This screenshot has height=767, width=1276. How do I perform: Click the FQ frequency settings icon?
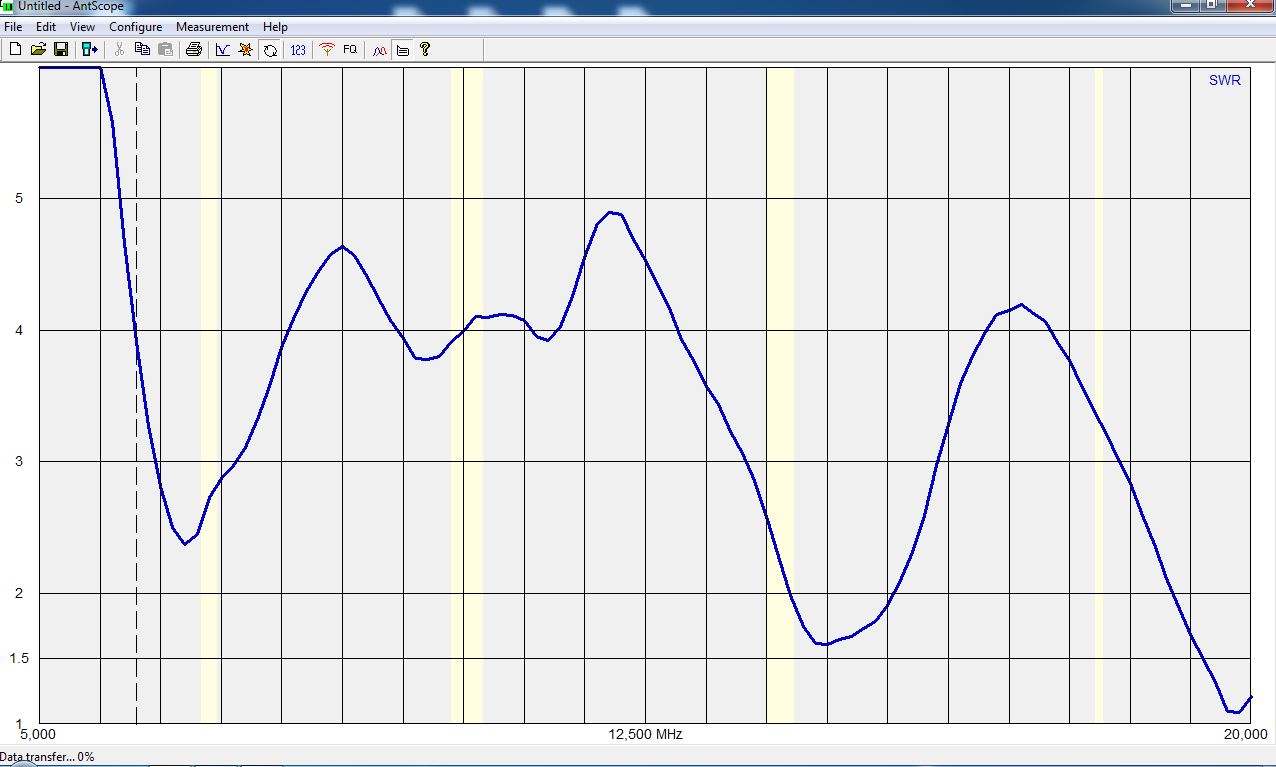point(350,49)
